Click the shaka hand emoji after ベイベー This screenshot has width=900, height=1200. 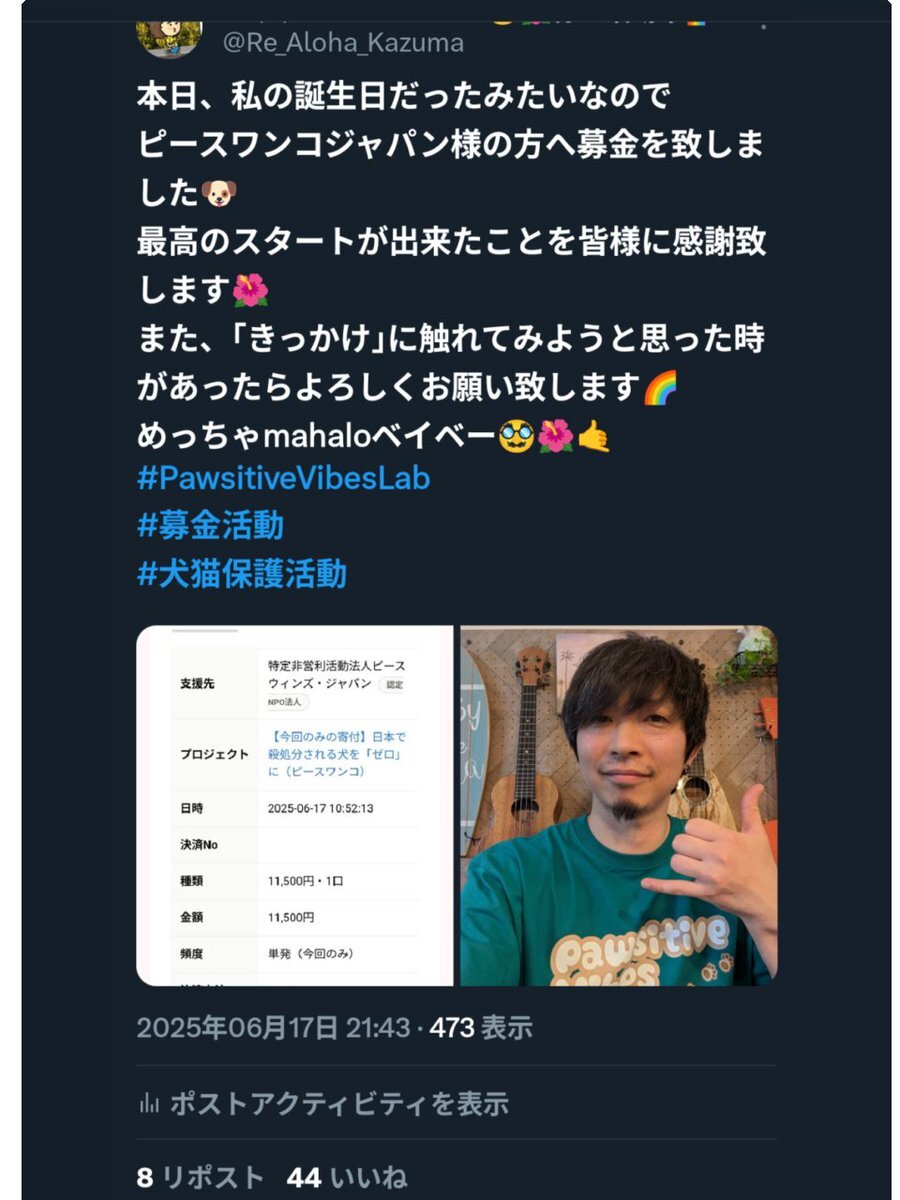594,434
